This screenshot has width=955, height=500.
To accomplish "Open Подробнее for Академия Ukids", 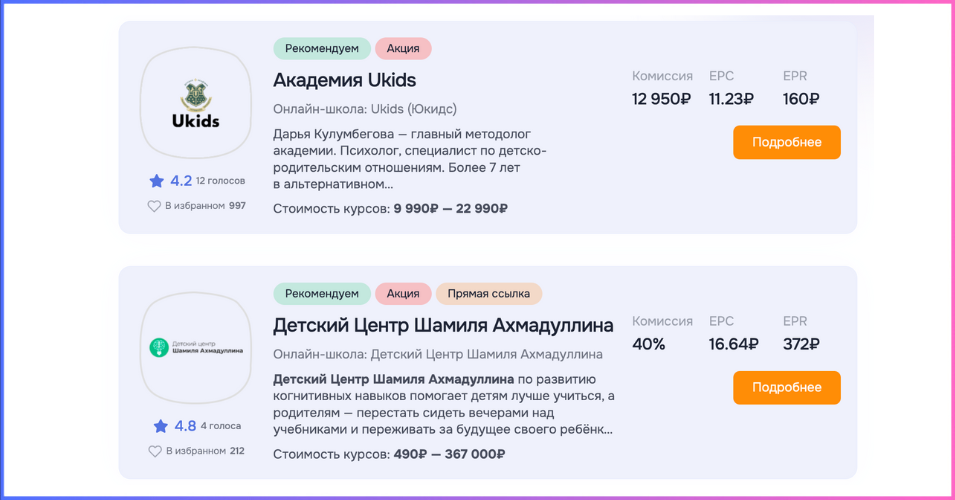I will coord(786,142).
